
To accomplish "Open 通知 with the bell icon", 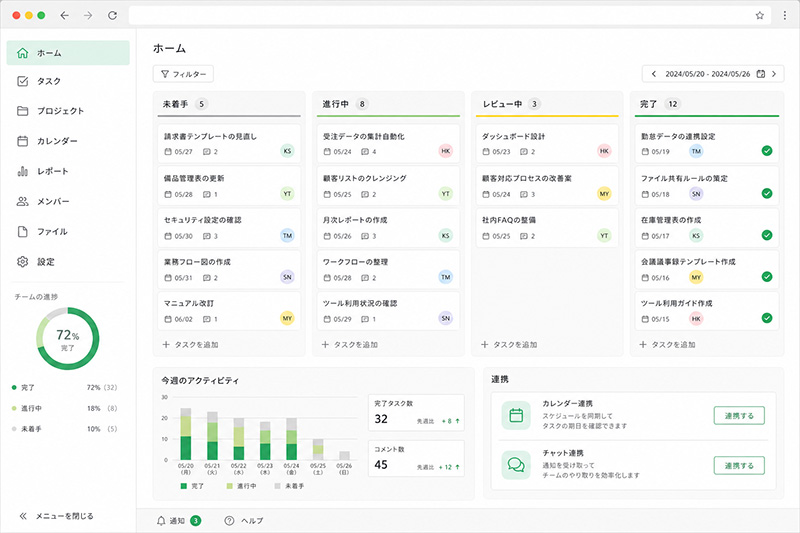I will tap(161, 521).
